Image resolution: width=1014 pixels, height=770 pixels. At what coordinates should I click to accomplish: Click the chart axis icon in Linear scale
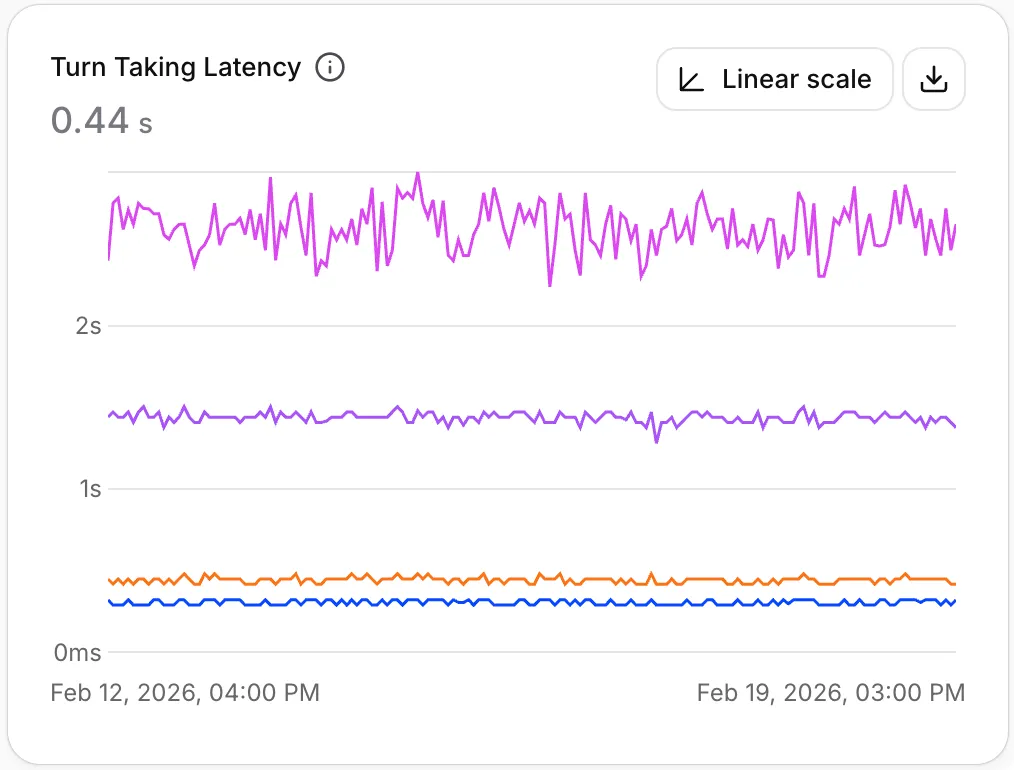point(691,80)
